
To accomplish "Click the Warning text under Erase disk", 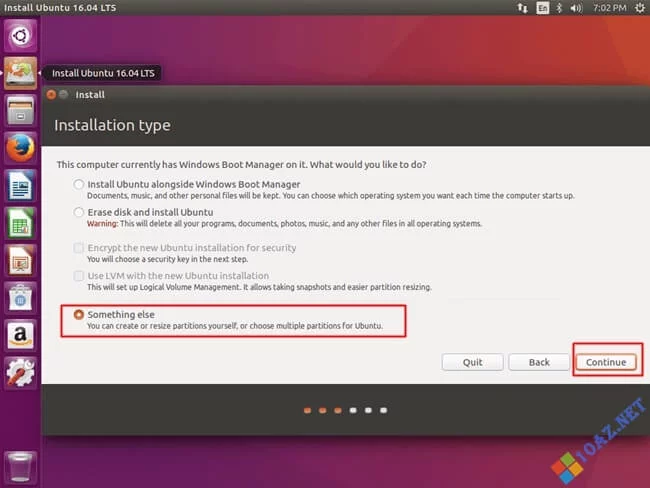I will pyautogui.click(x=284, y=223).
